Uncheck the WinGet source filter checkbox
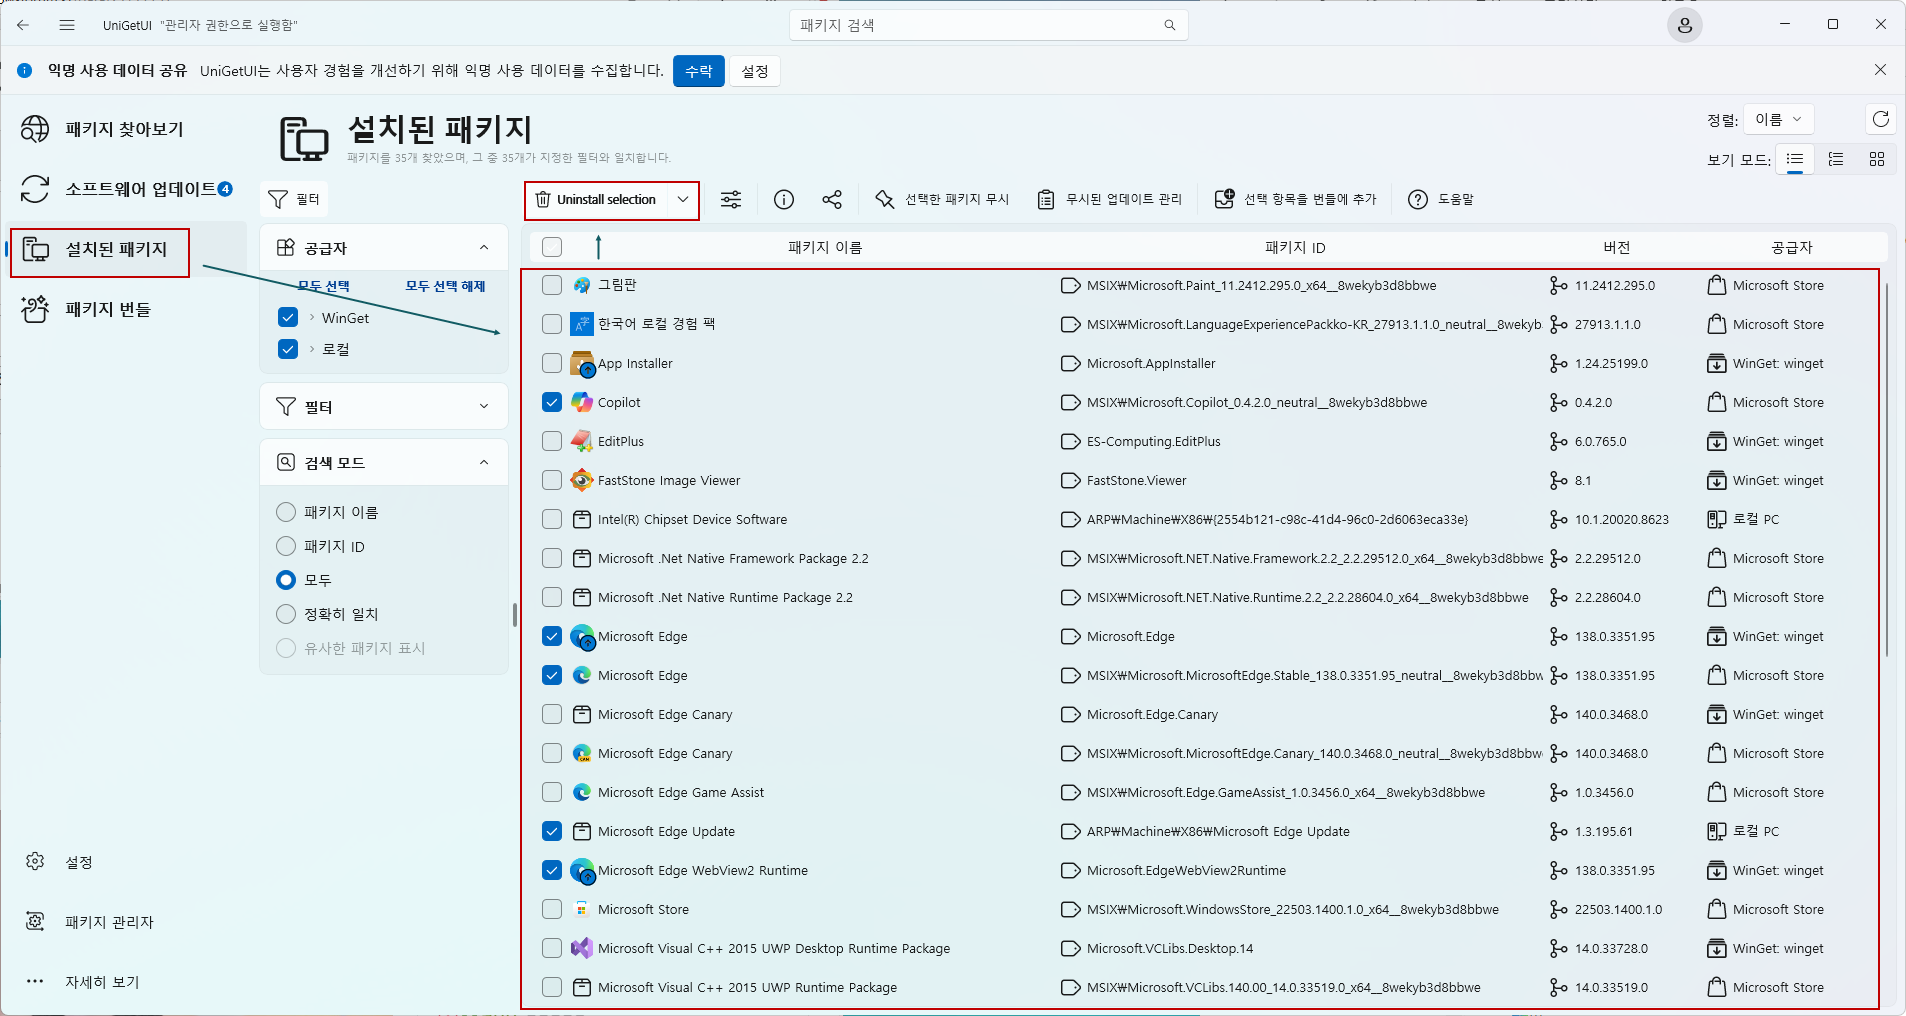 click(x=288, y=317)
